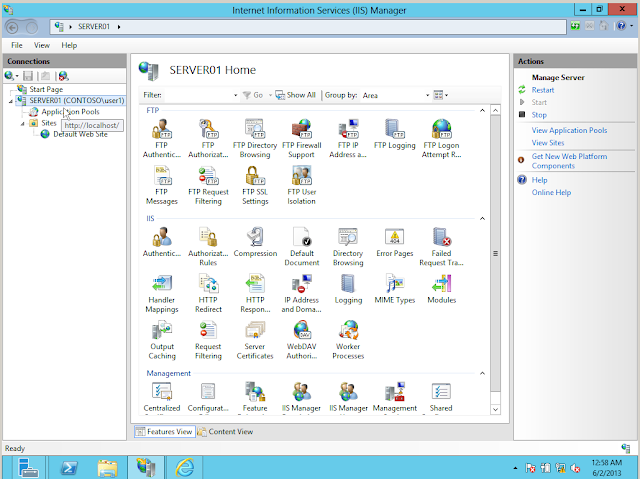Image resolution: width=640 pixels, height=479 pixels.
Task: Open the Group by Area dropdown
Action: point(427,95)
